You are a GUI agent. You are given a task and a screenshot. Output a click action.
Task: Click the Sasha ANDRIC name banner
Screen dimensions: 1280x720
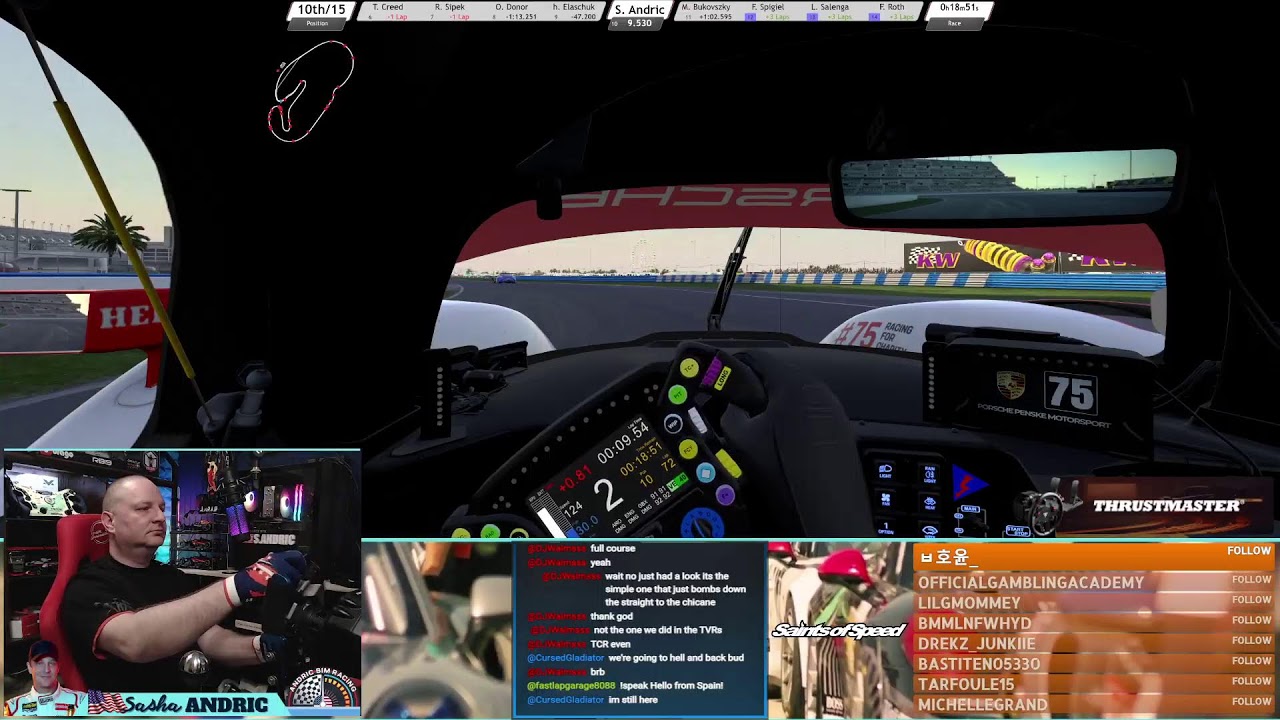tap(182, 704)
